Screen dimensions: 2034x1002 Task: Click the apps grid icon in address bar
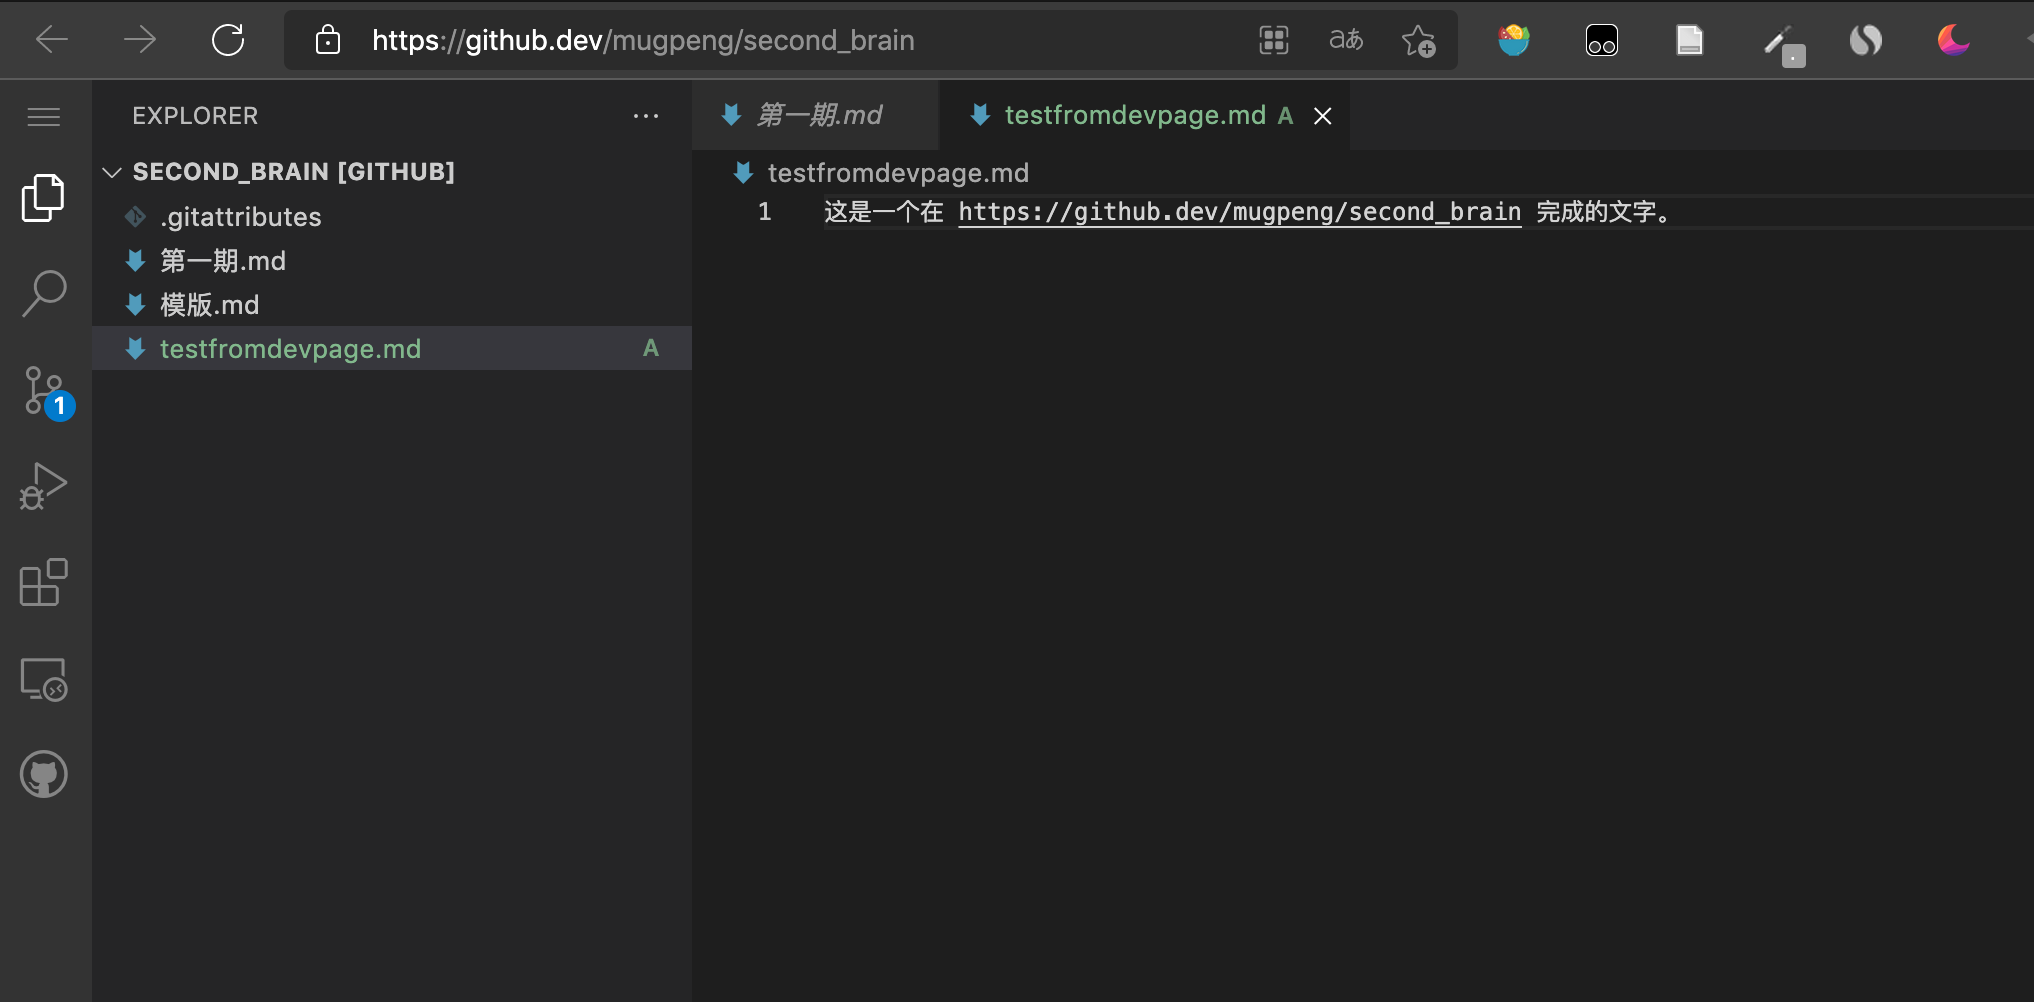[1274, 40]
